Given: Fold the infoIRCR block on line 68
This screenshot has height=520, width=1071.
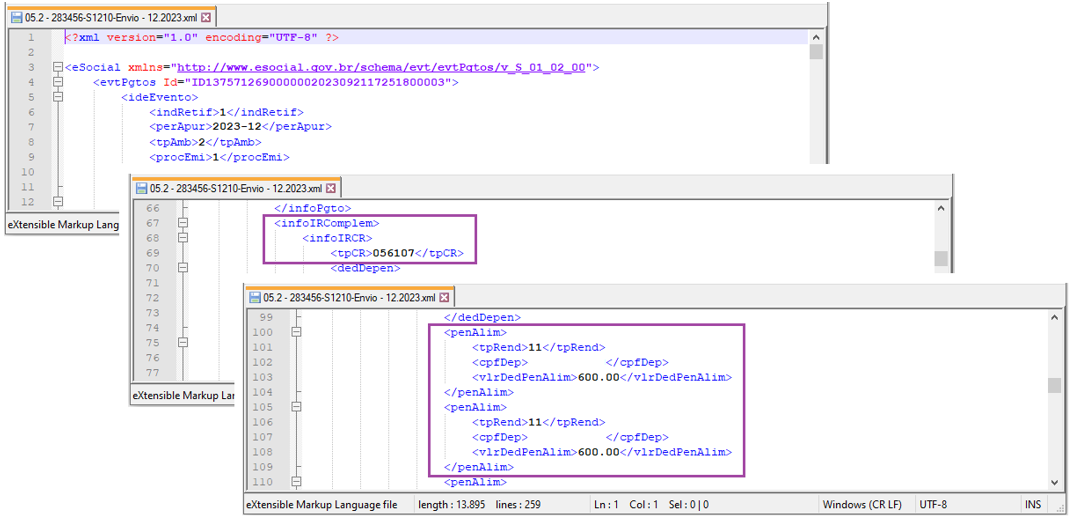Looking at the screenshot, I should coord(183,238).
